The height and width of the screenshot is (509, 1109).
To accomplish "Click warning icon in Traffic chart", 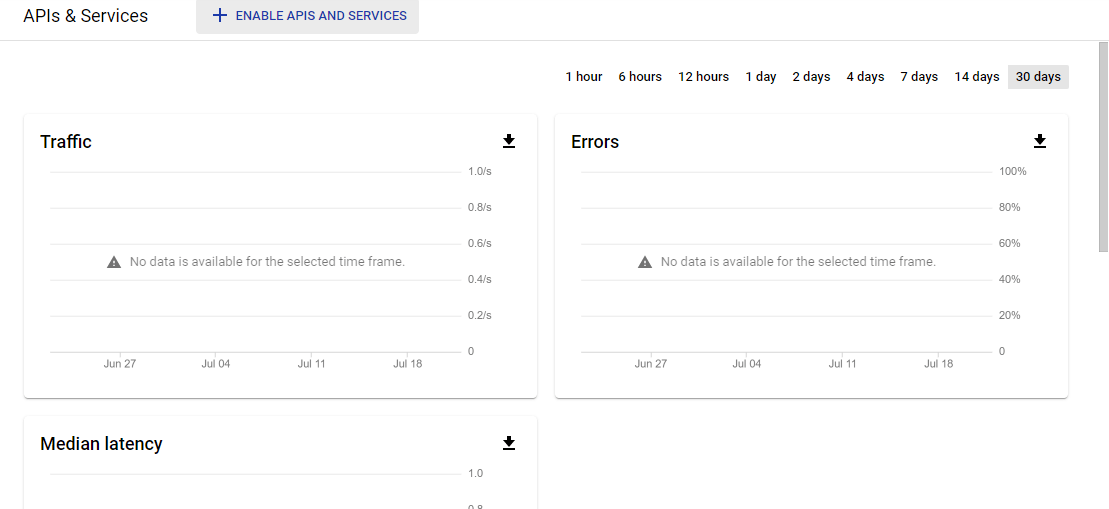I will [x=114, y=262].
